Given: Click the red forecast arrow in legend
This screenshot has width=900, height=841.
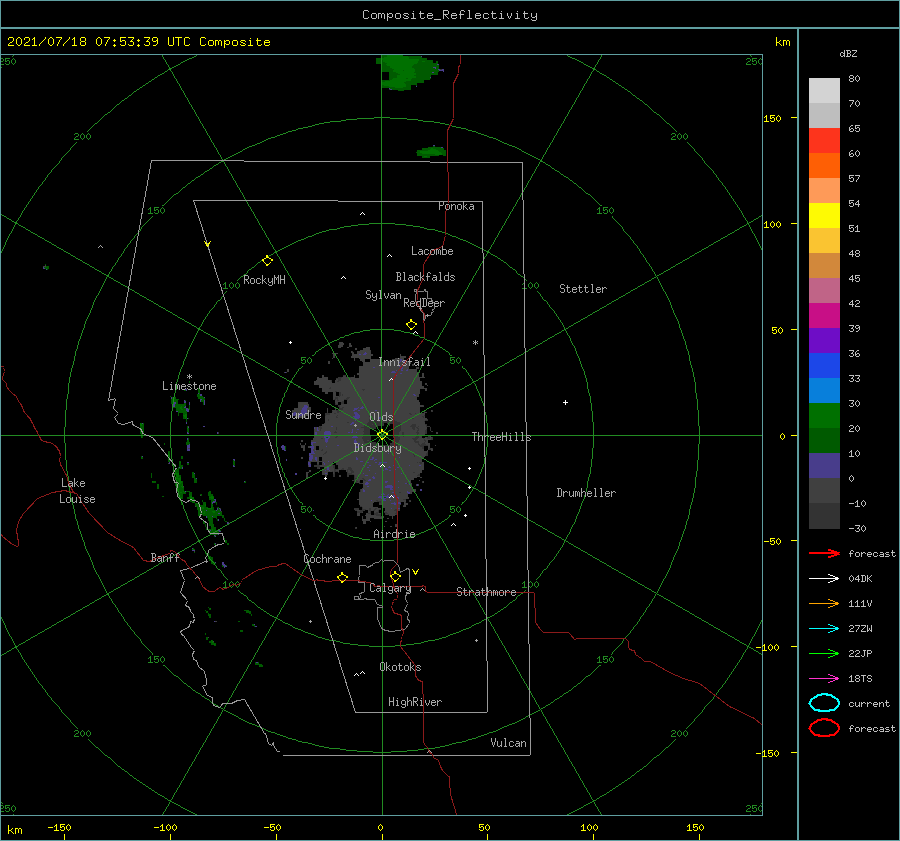Looking at the screenshot, I should 824,553.
